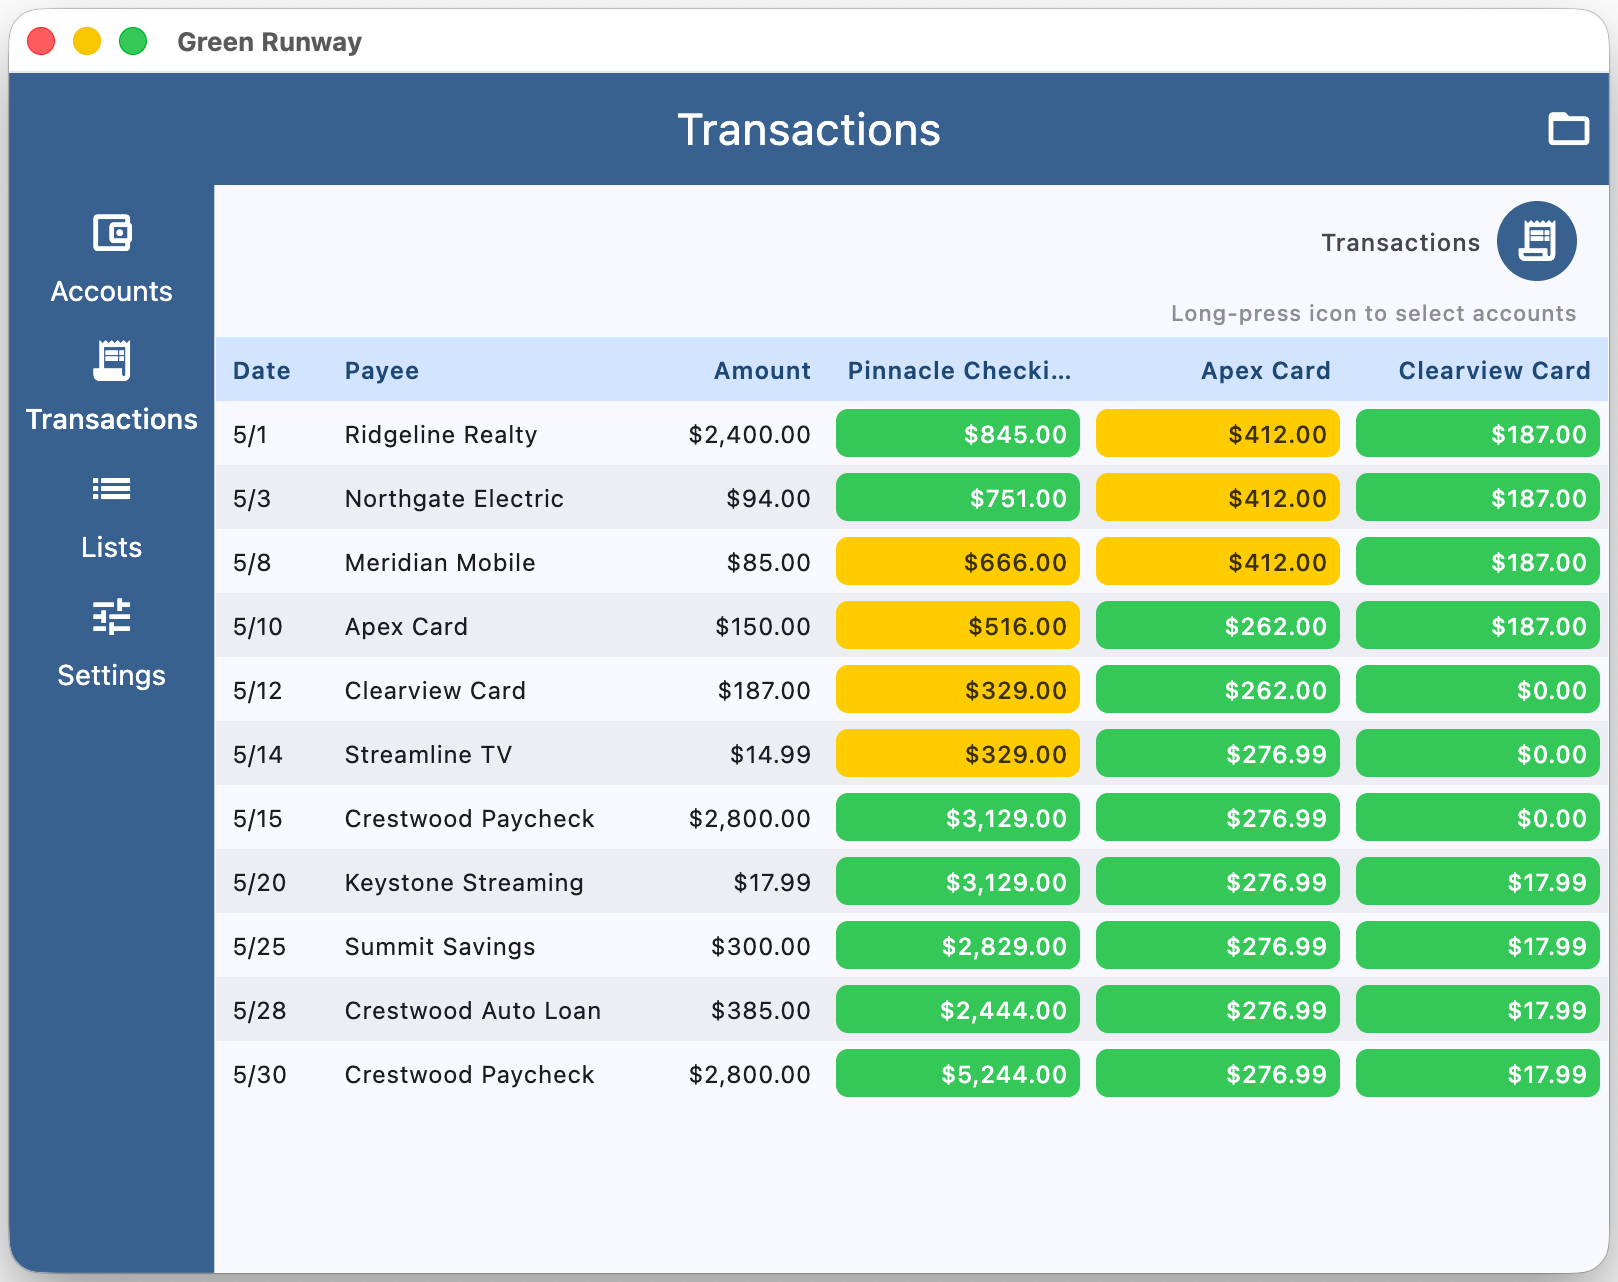Image resolution: width=1618 pixels, height=1282 pixels.
Task: Click the Transactions receipt icon in sidebar
Action: (111, 360)
